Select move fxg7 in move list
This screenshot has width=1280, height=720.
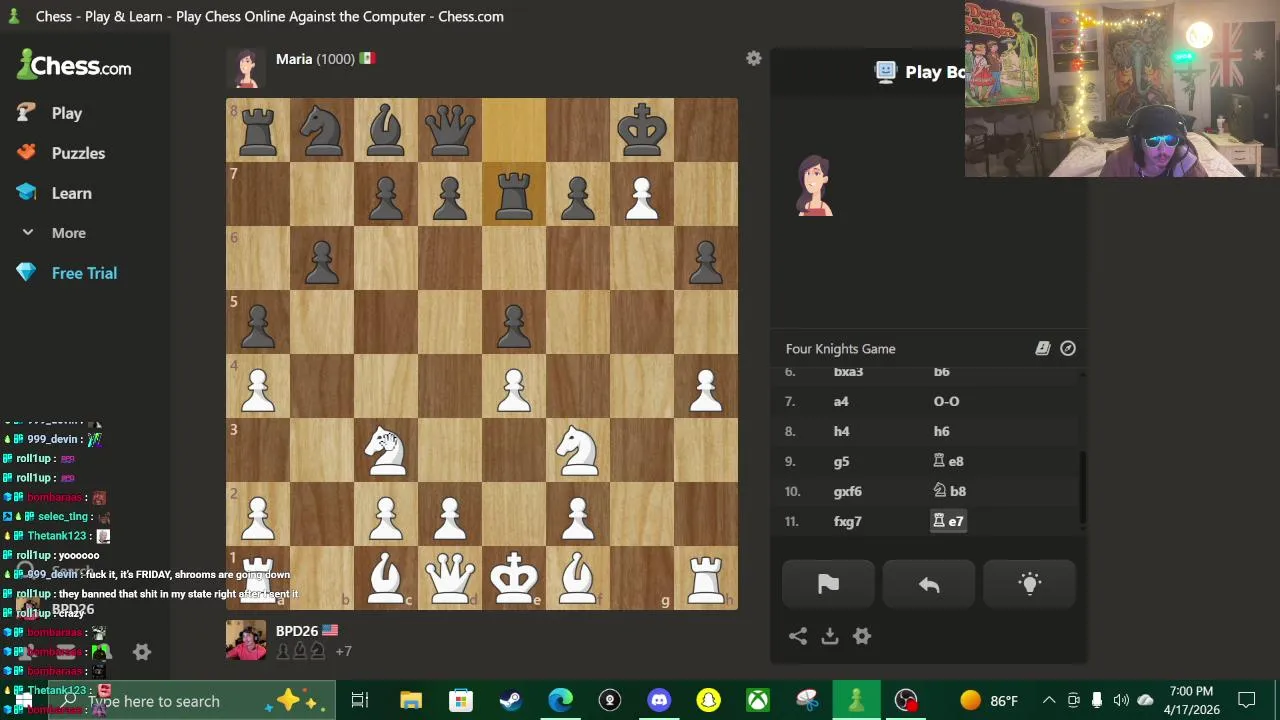(848, 521)
